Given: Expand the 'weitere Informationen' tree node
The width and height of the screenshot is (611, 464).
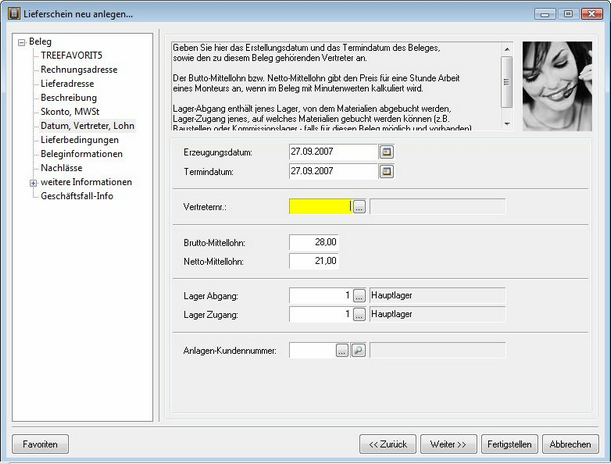Looking at the screenshot, I should coord(33,183).
